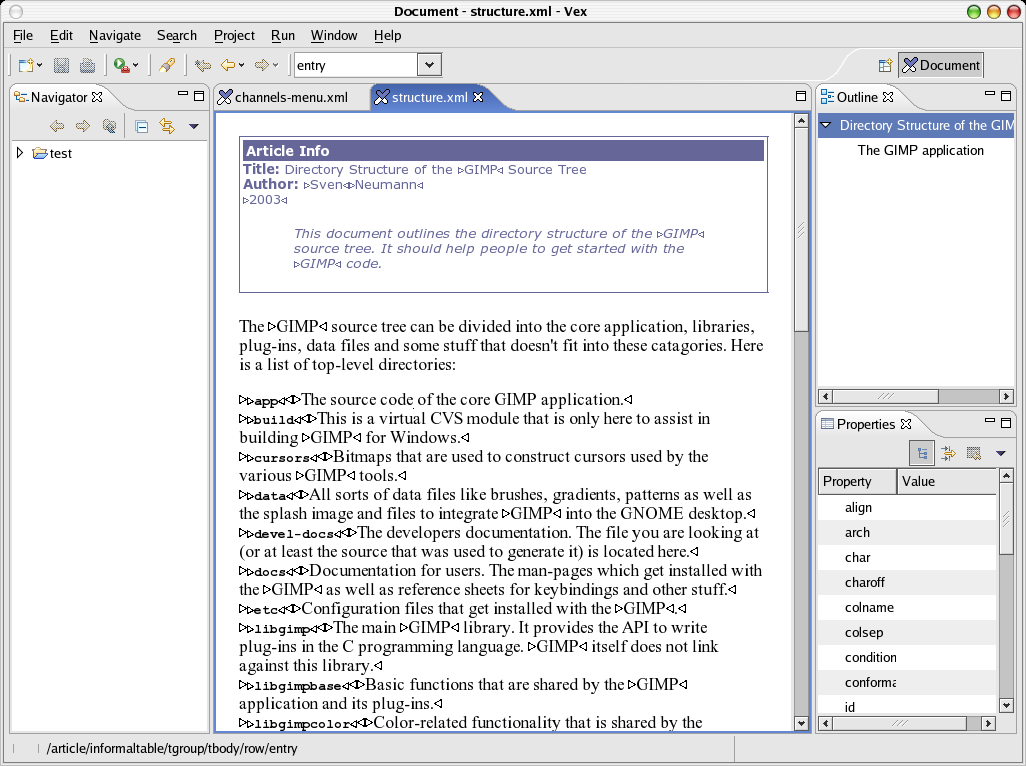Open Properties view menu triangle

coord(1000,453)
